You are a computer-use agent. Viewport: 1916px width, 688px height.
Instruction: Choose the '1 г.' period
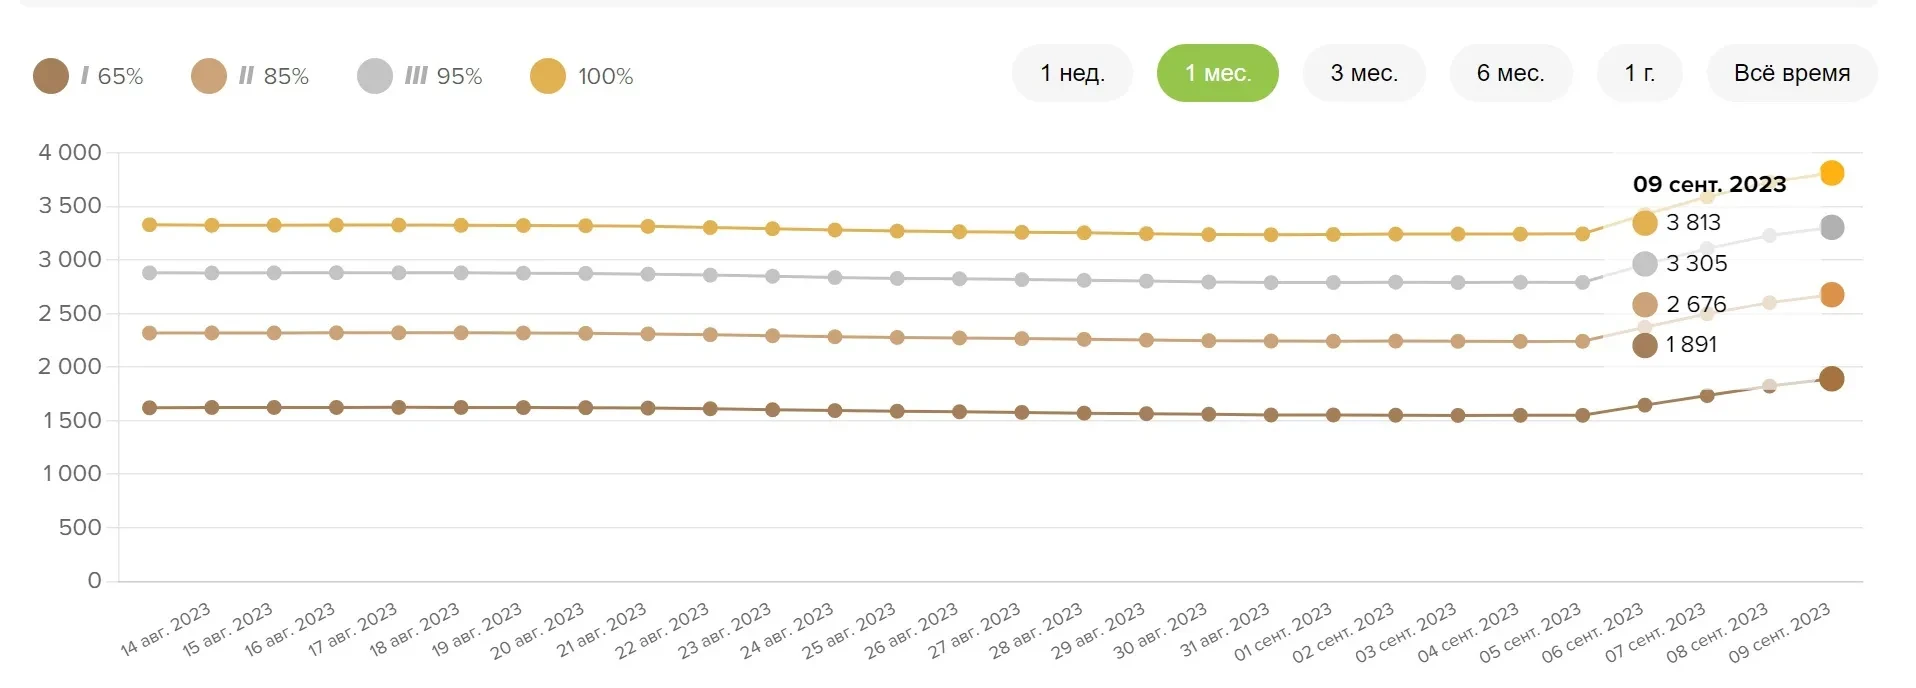pos(1639,73)
